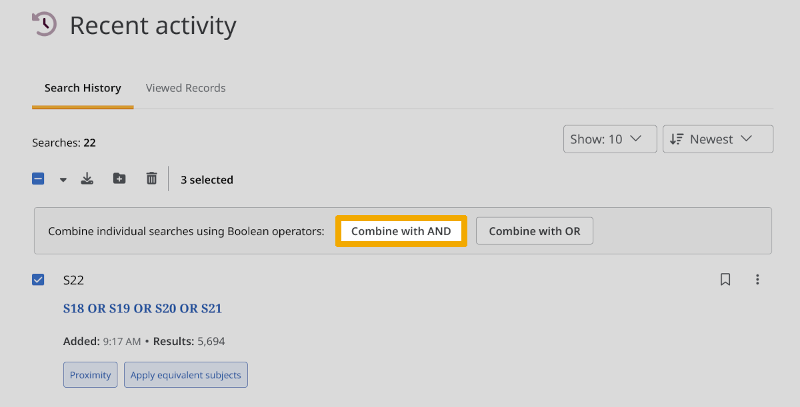Click the Proximity tag

90,375
